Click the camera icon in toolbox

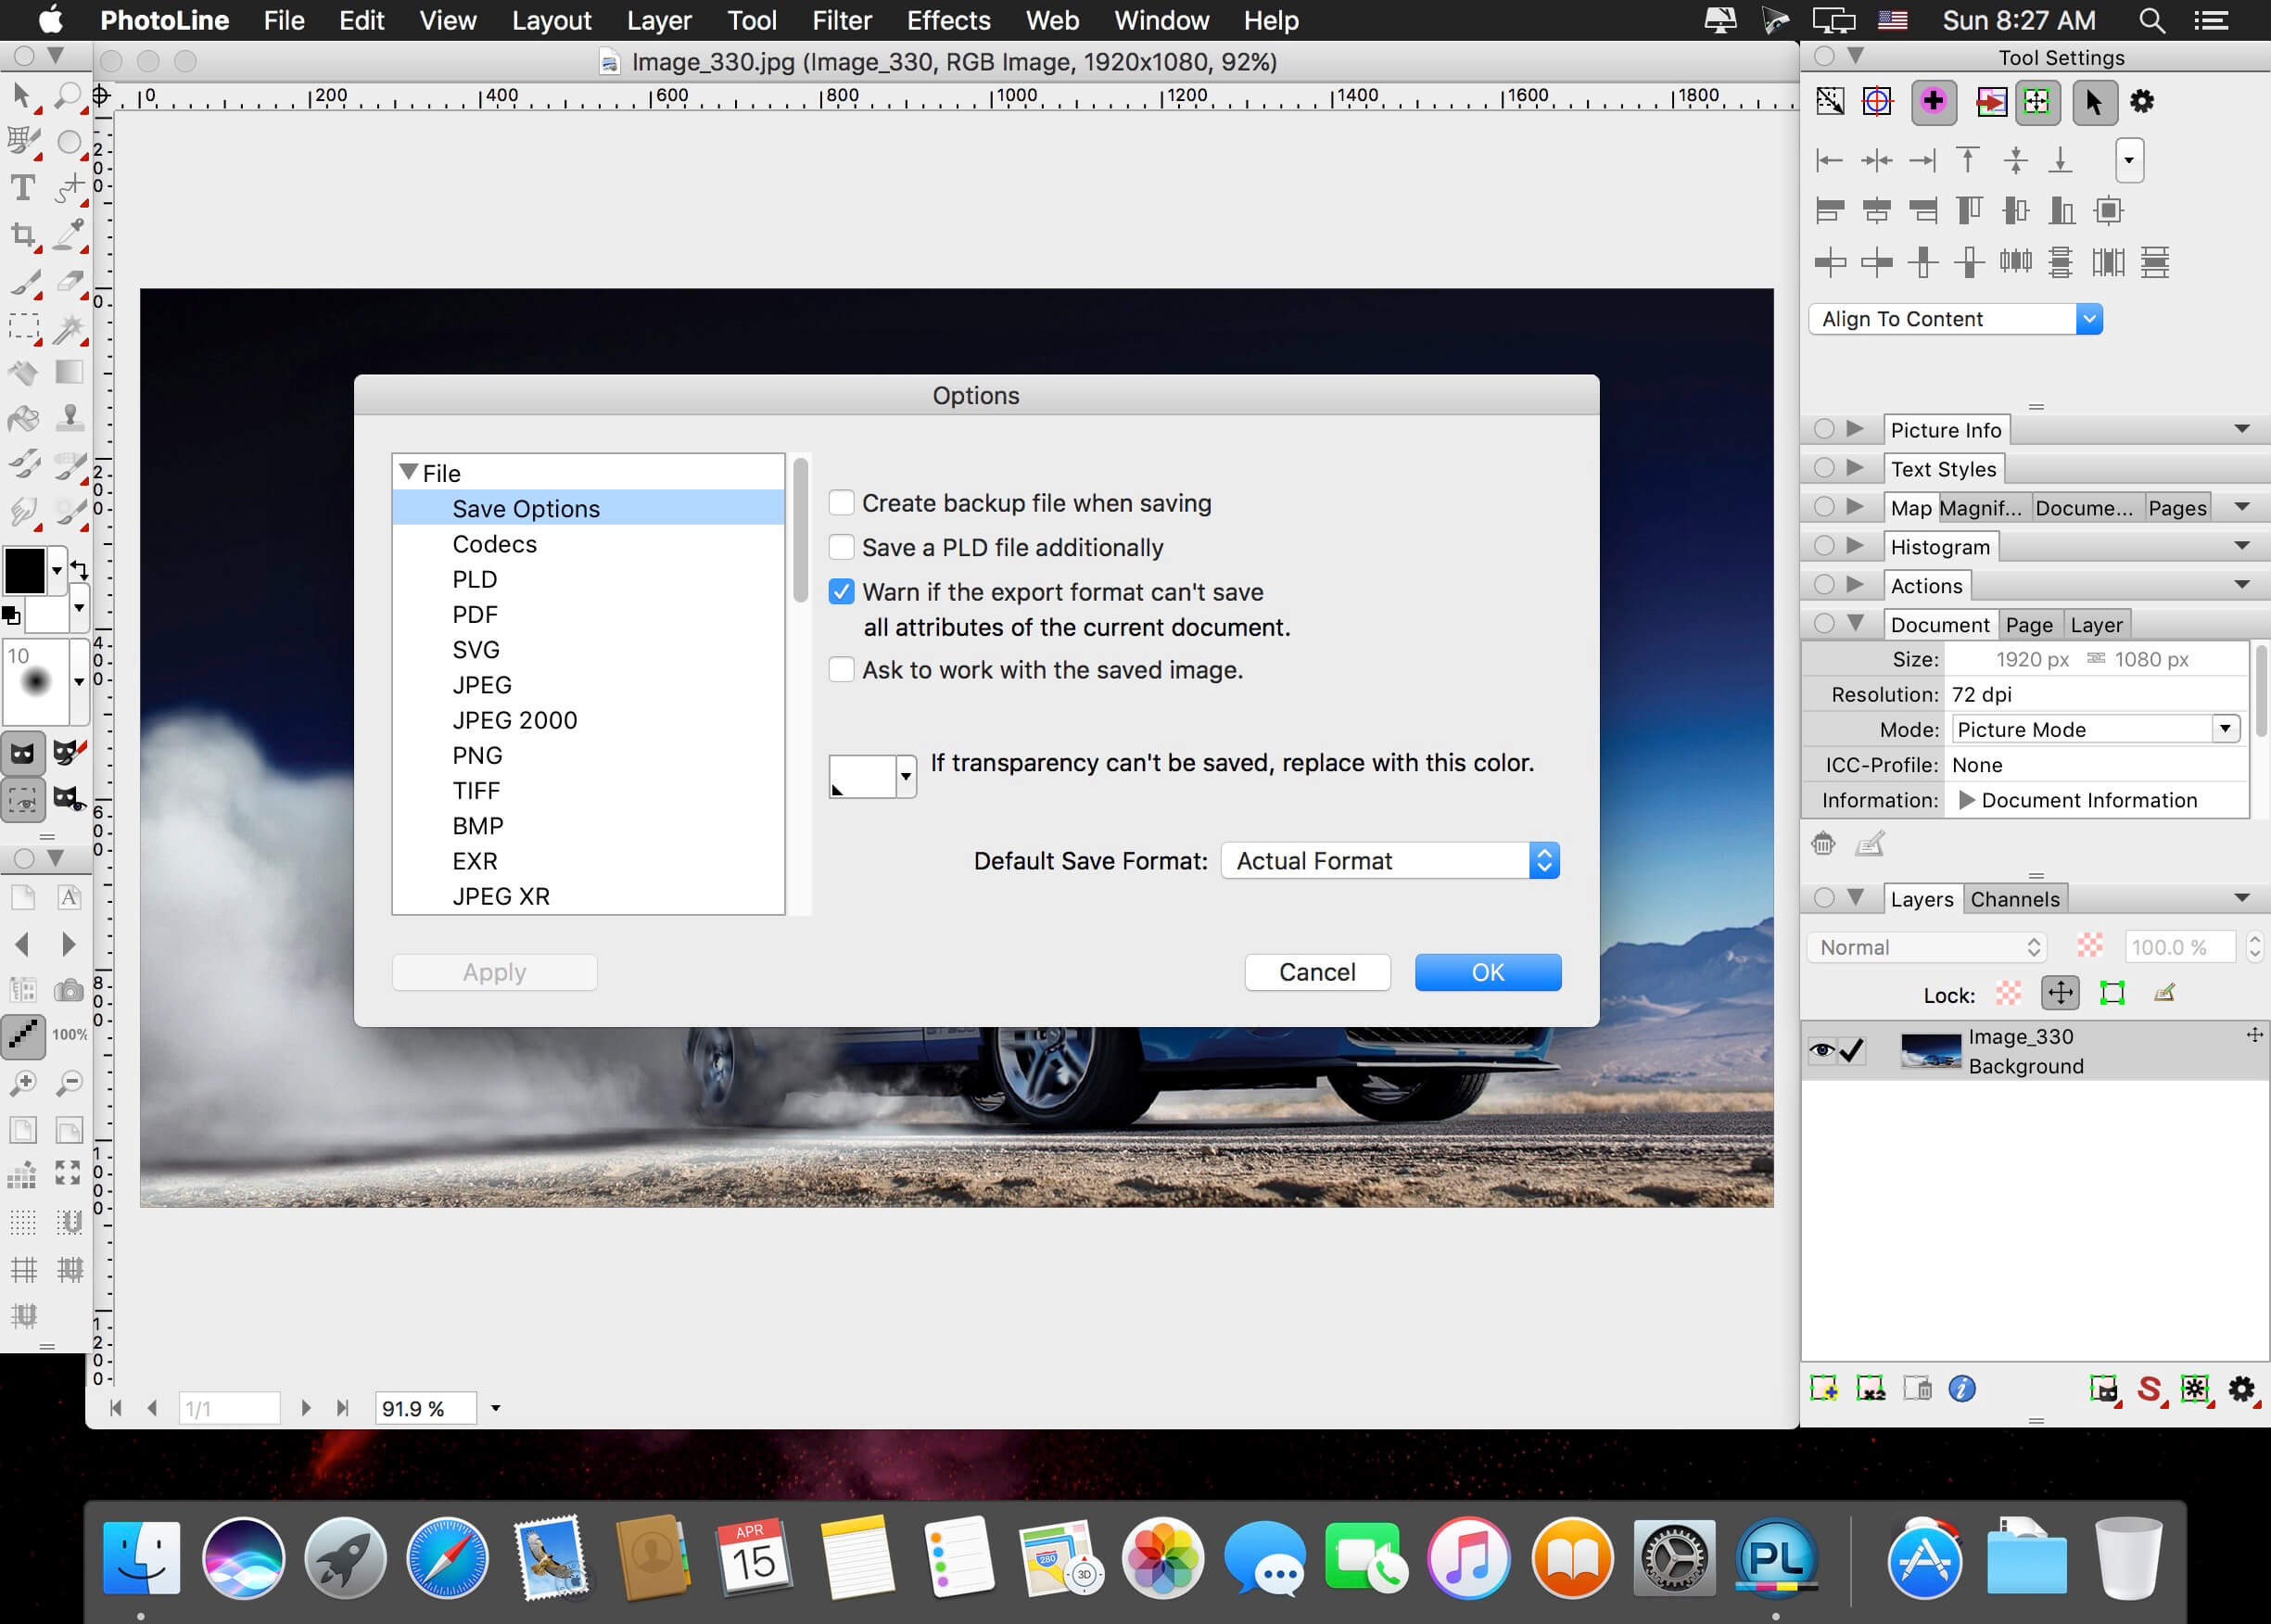click(x=69, y=990)
